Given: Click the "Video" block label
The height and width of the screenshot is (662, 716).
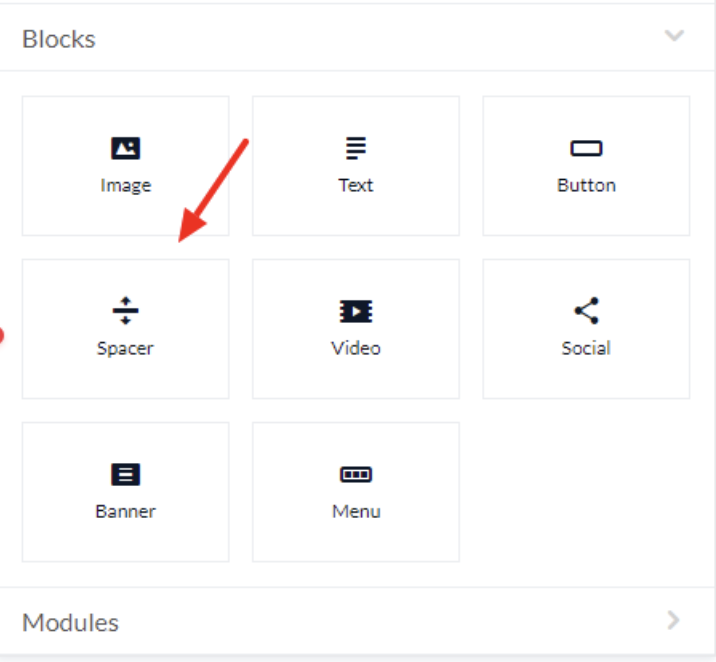Looking at the screenshot, I should pyautogui.click(x=356, y=348).
